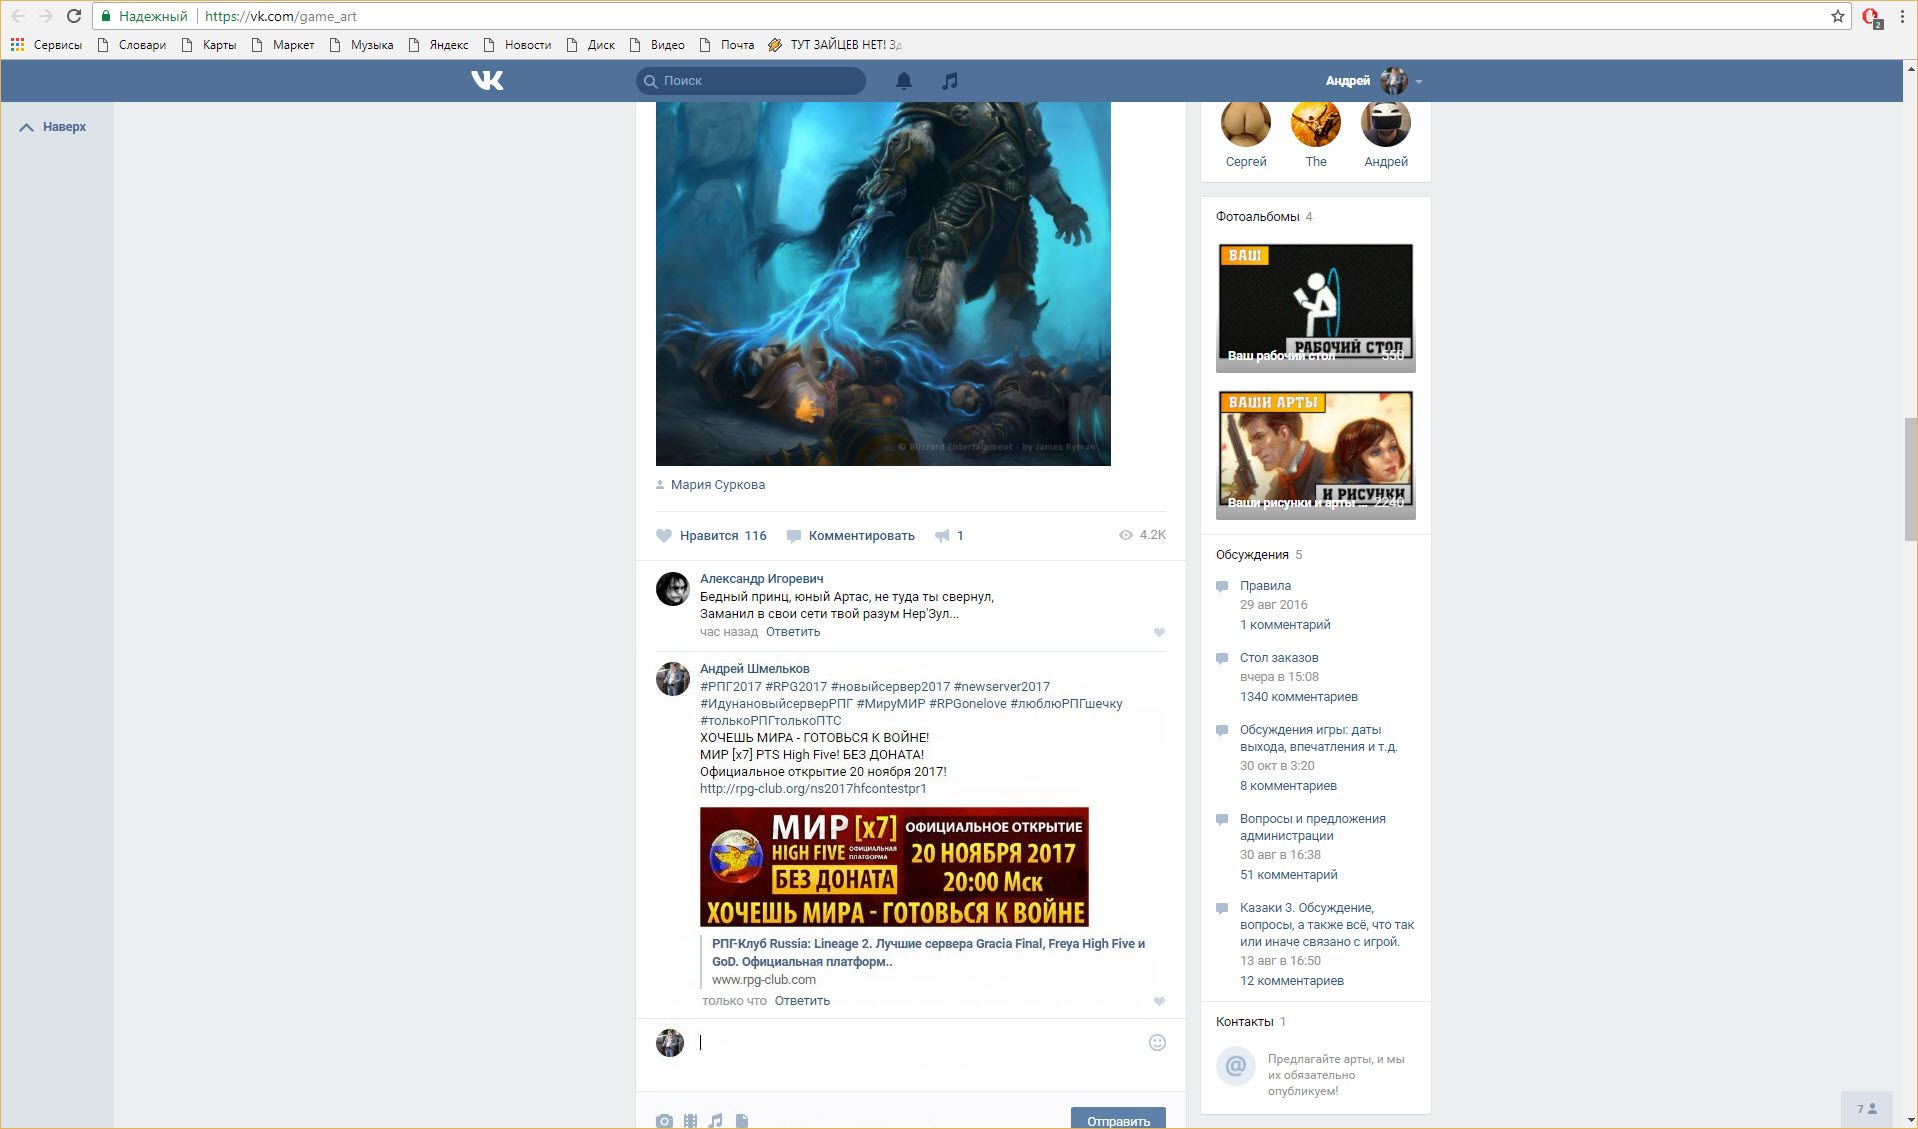The height and width of the screenshot is (1129, 1918).
Task: Open the Правила discussion
Action: (x=1265, y=586)
